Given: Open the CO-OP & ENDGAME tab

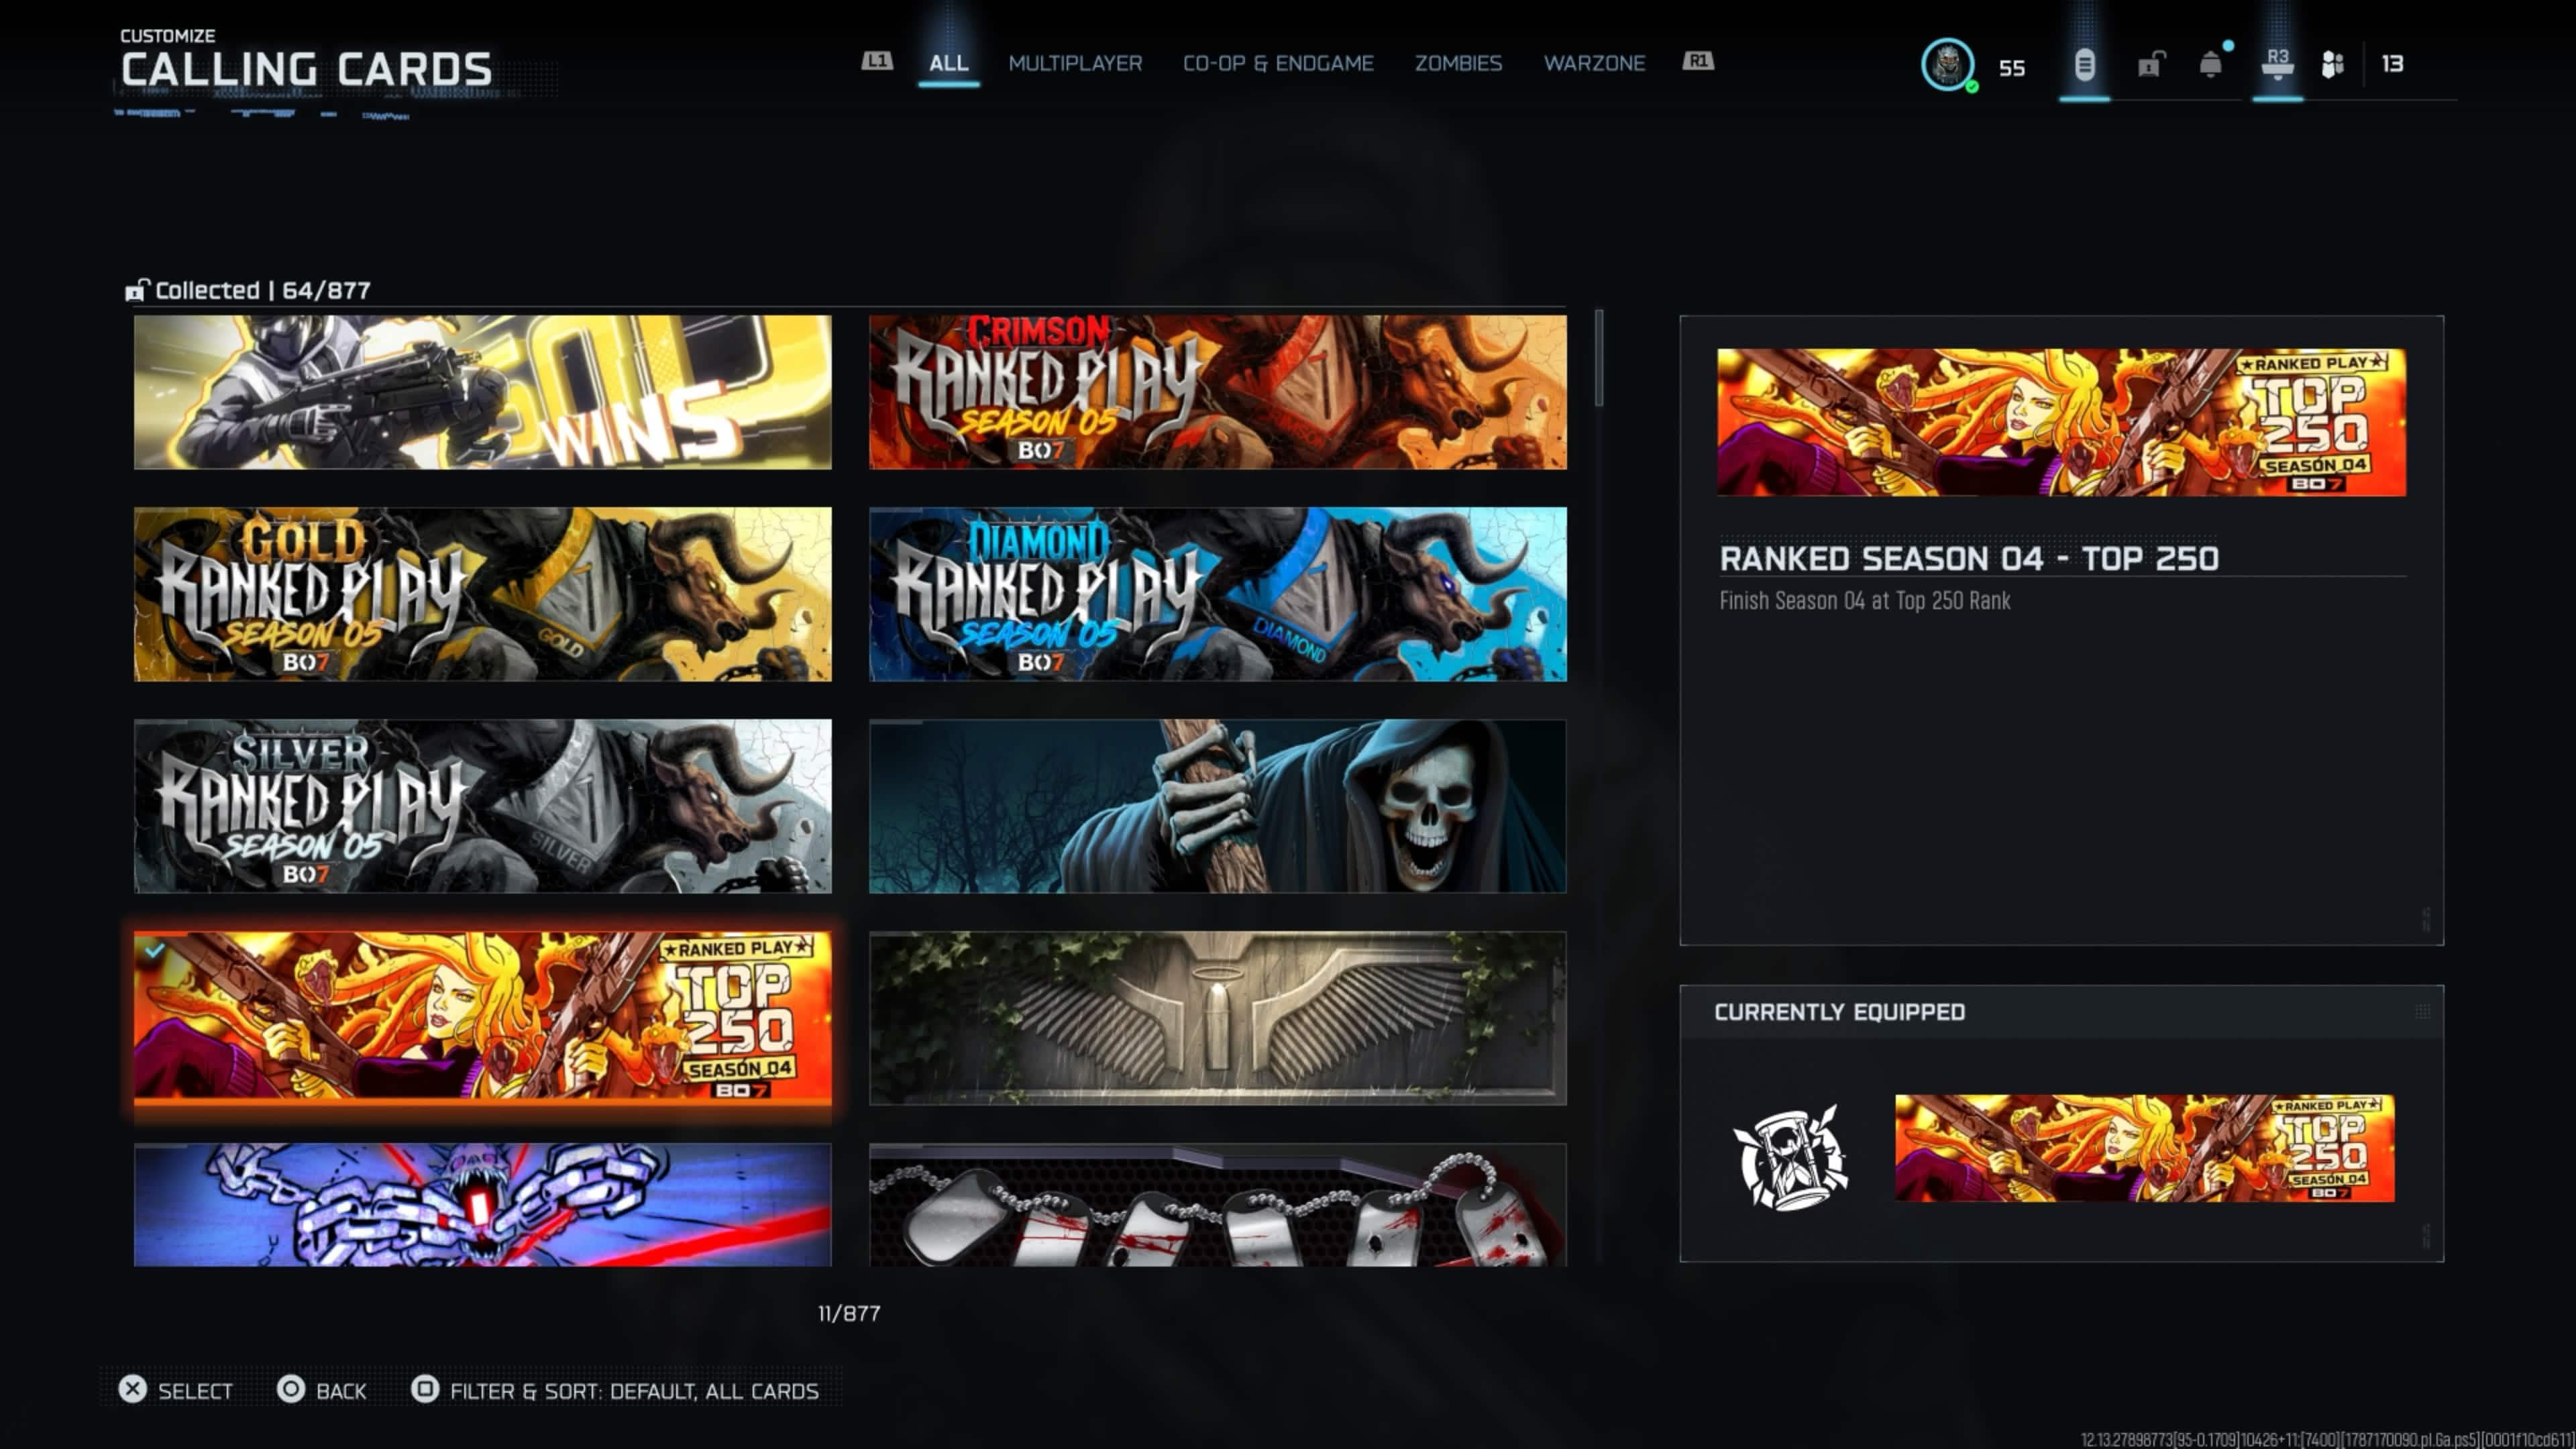Looking at the screenshot, I should pyautogui.click(x=1278, y=63).
